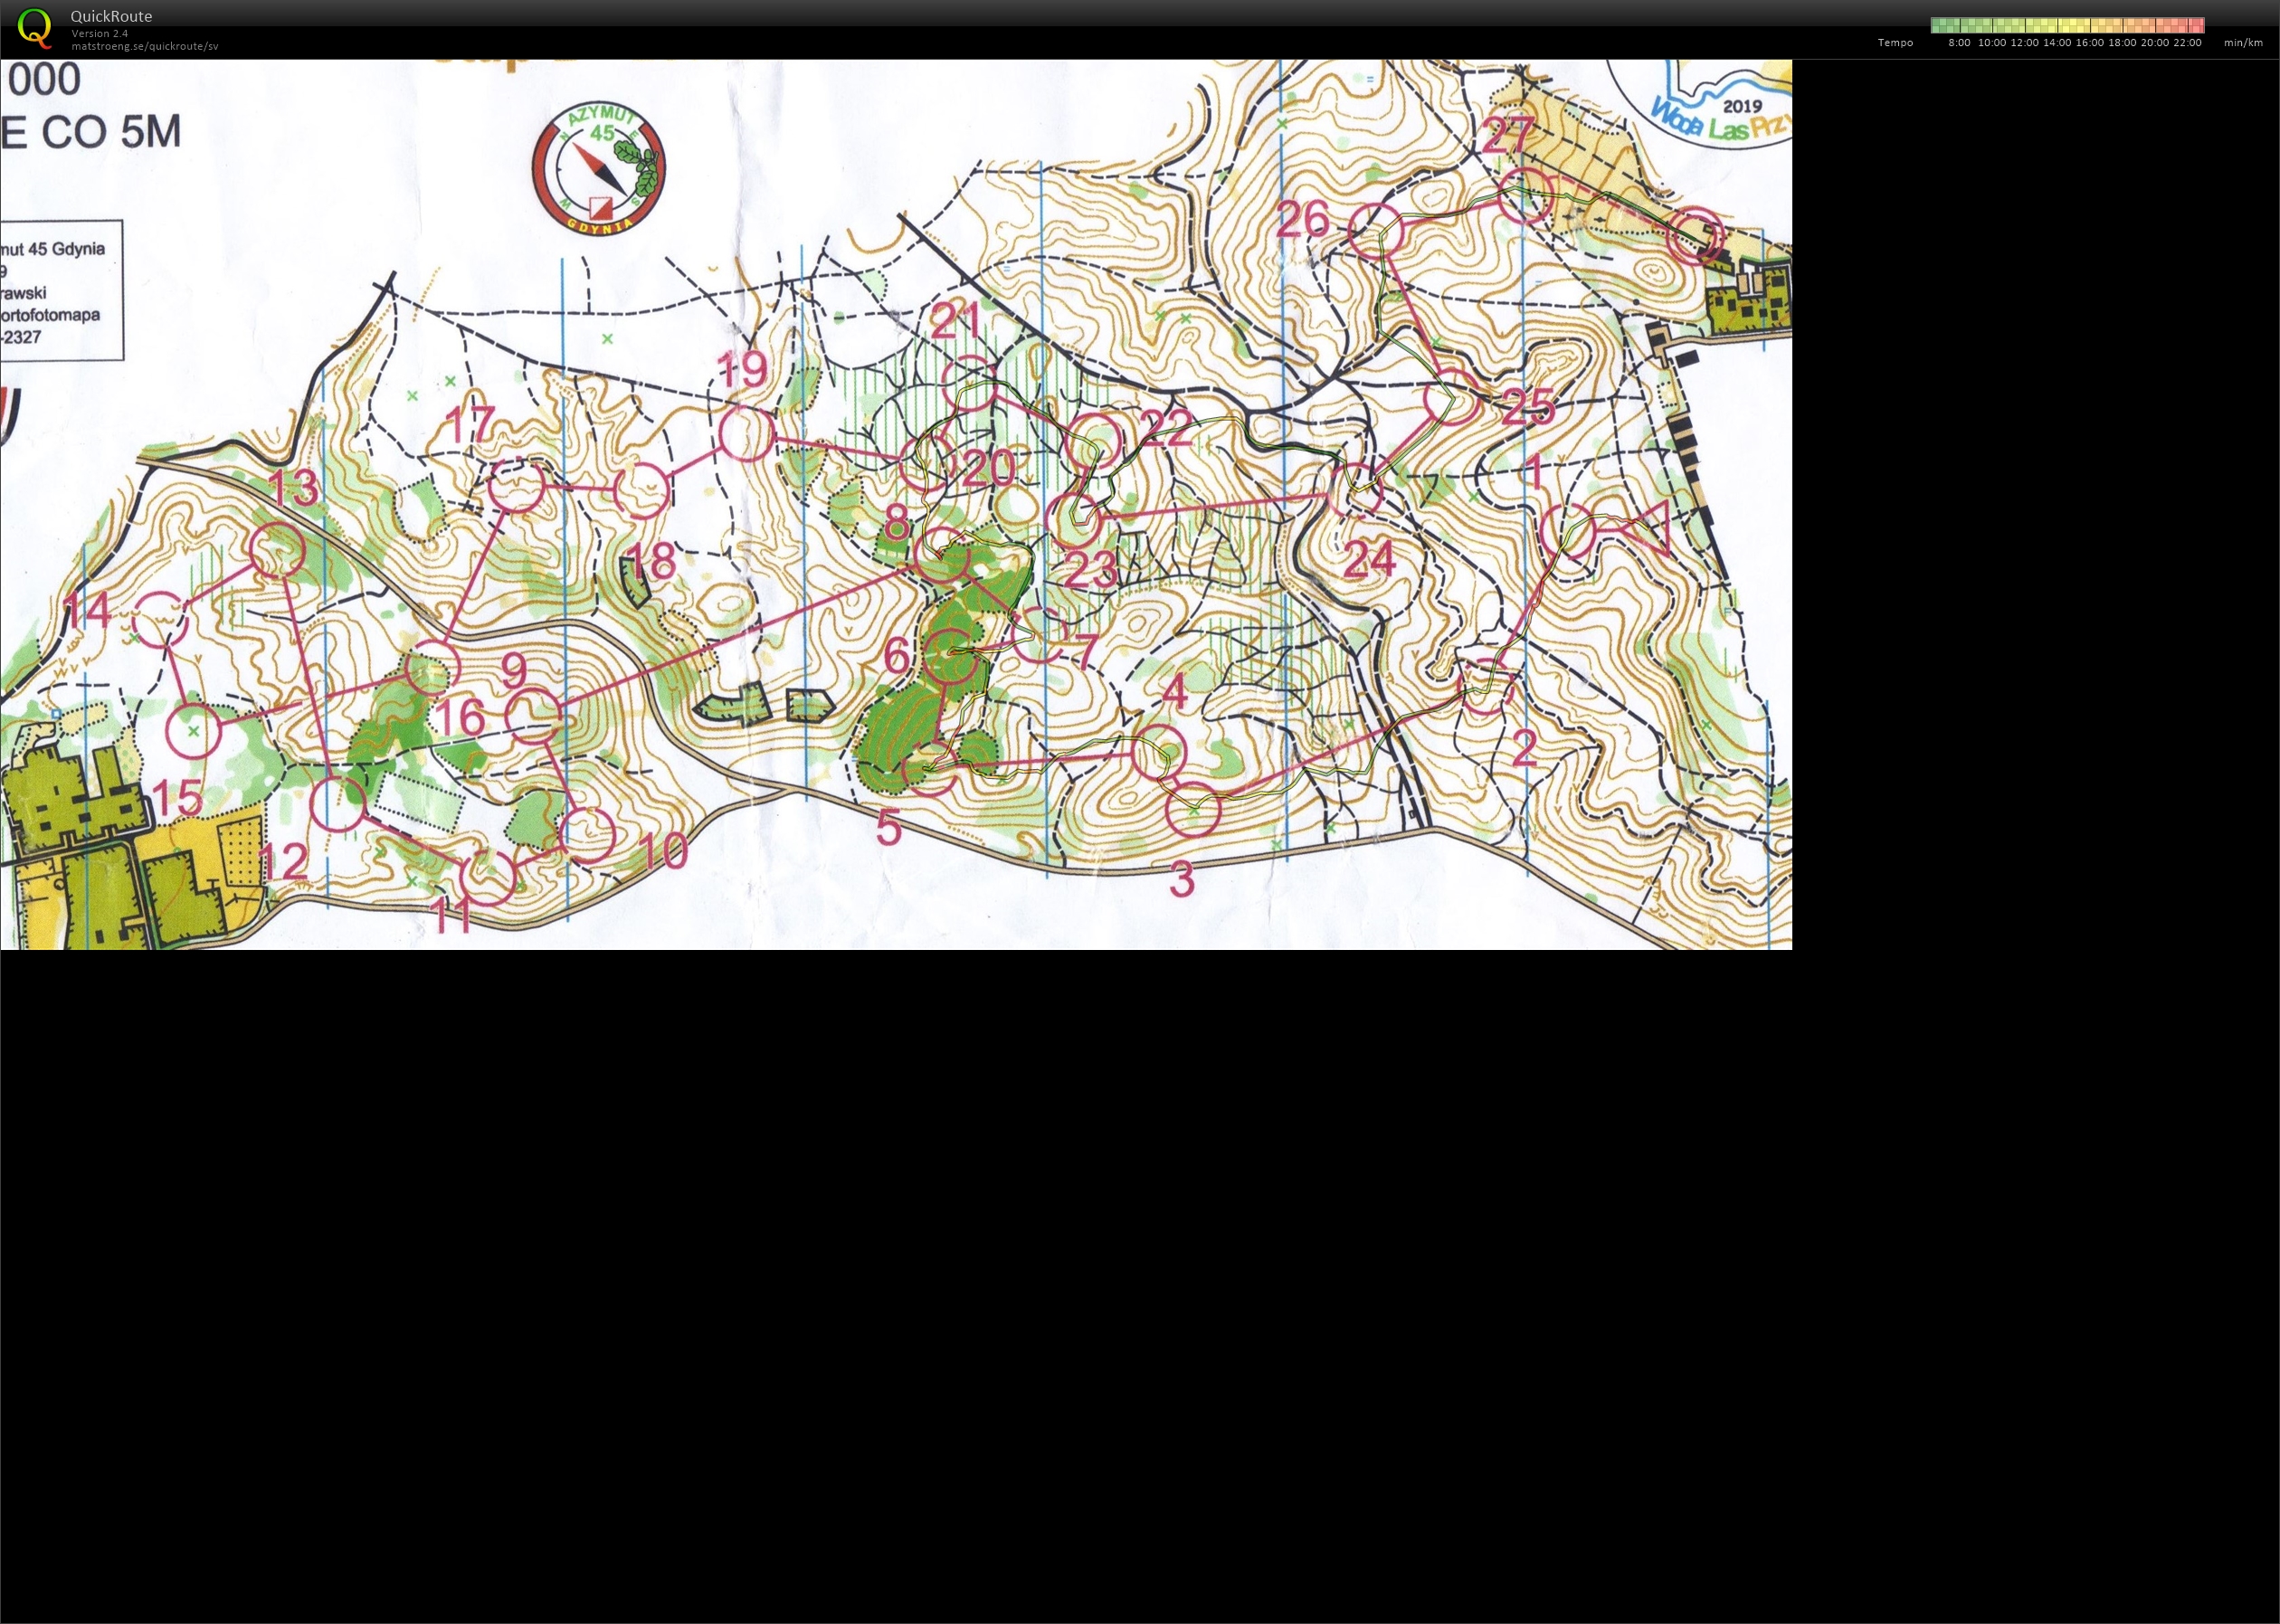
Task: Click control number 23 label
Action: (1090, 570)
